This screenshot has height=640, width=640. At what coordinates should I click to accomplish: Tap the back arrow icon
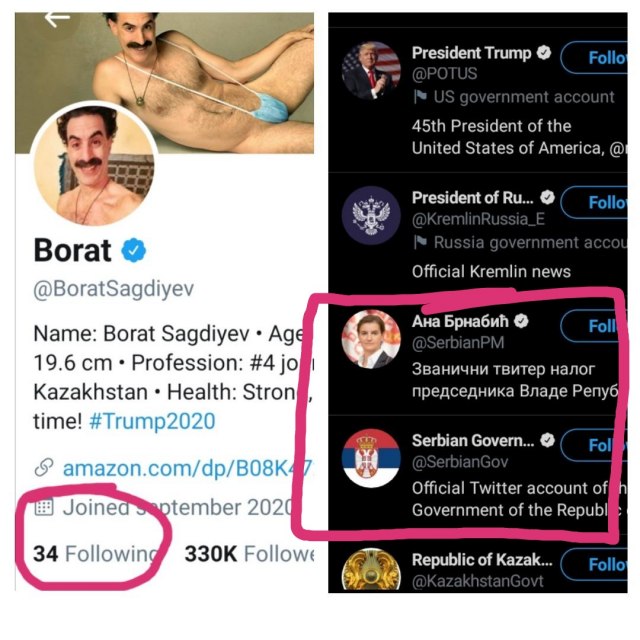point(57,19)
